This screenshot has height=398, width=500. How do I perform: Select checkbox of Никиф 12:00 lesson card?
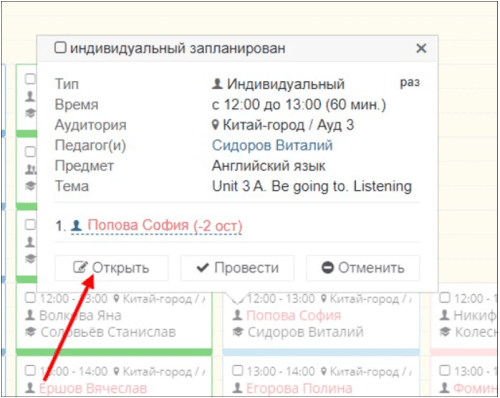(x=445, y=297)
